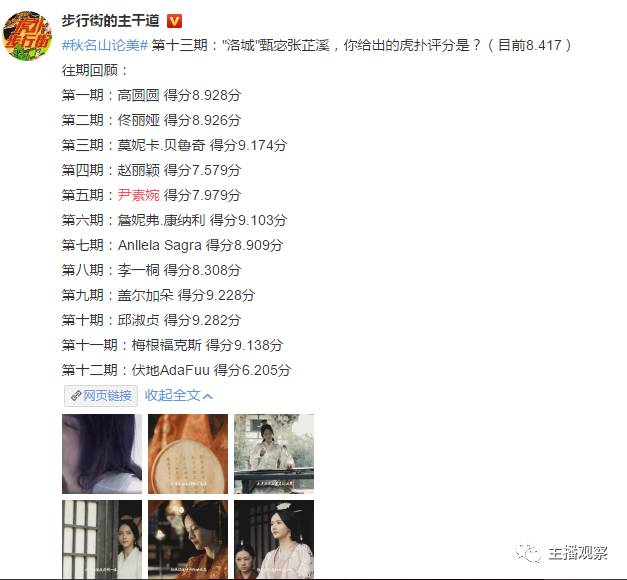627x580 pixels.
Task: Open the round fan with calligraphy thumbnail
Action: 188,454
